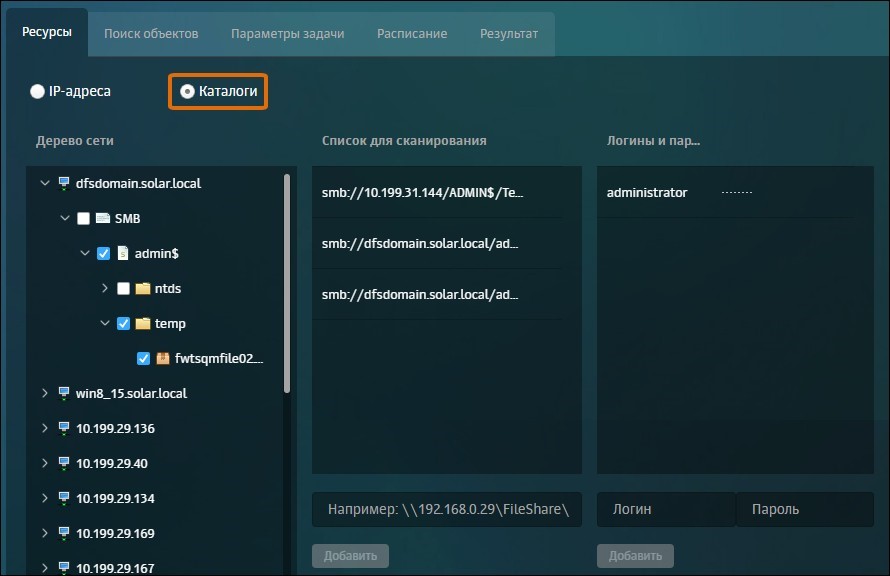Viewport: 890px width, 576px height.
Task: Click the fwtsqmfile02 archive icon
Action: (x=163, y=358)
